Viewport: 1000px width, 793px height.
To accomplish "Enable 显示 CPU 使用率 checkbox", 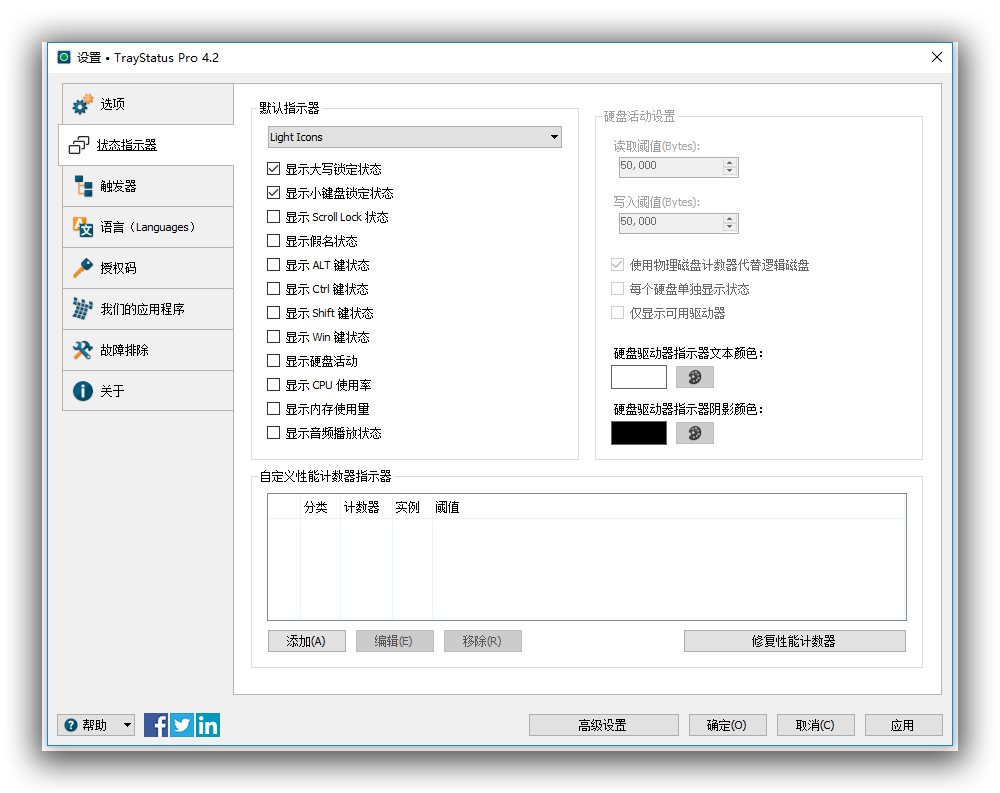I will coord(274,385).
